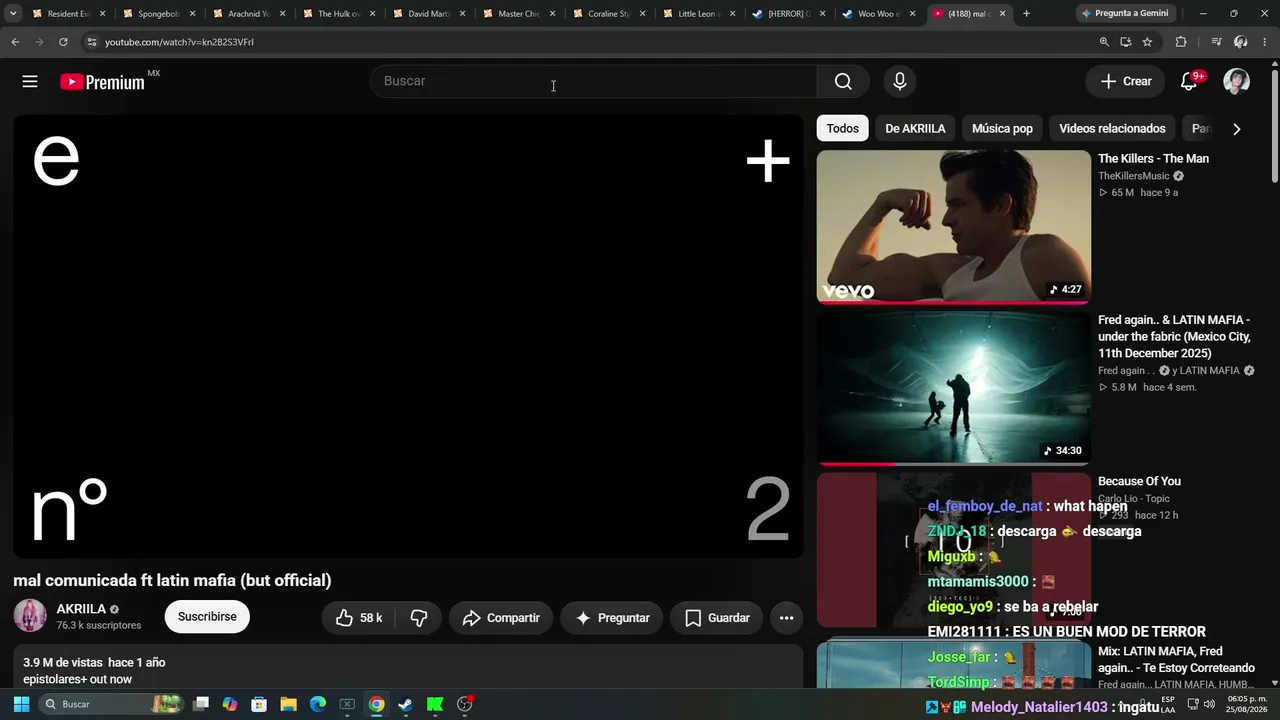Reload the current page
The height and width of the screenshot is (720, 1280).
tap(63, 42)
